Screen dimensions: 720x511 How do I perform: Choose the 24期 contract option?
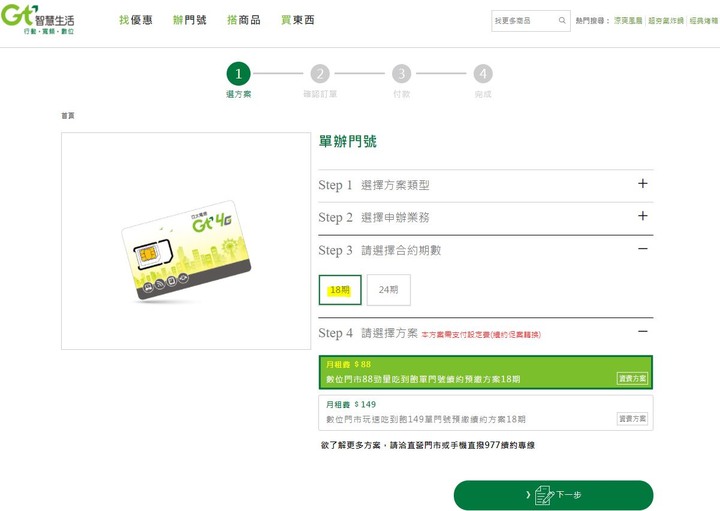(388, 290)
